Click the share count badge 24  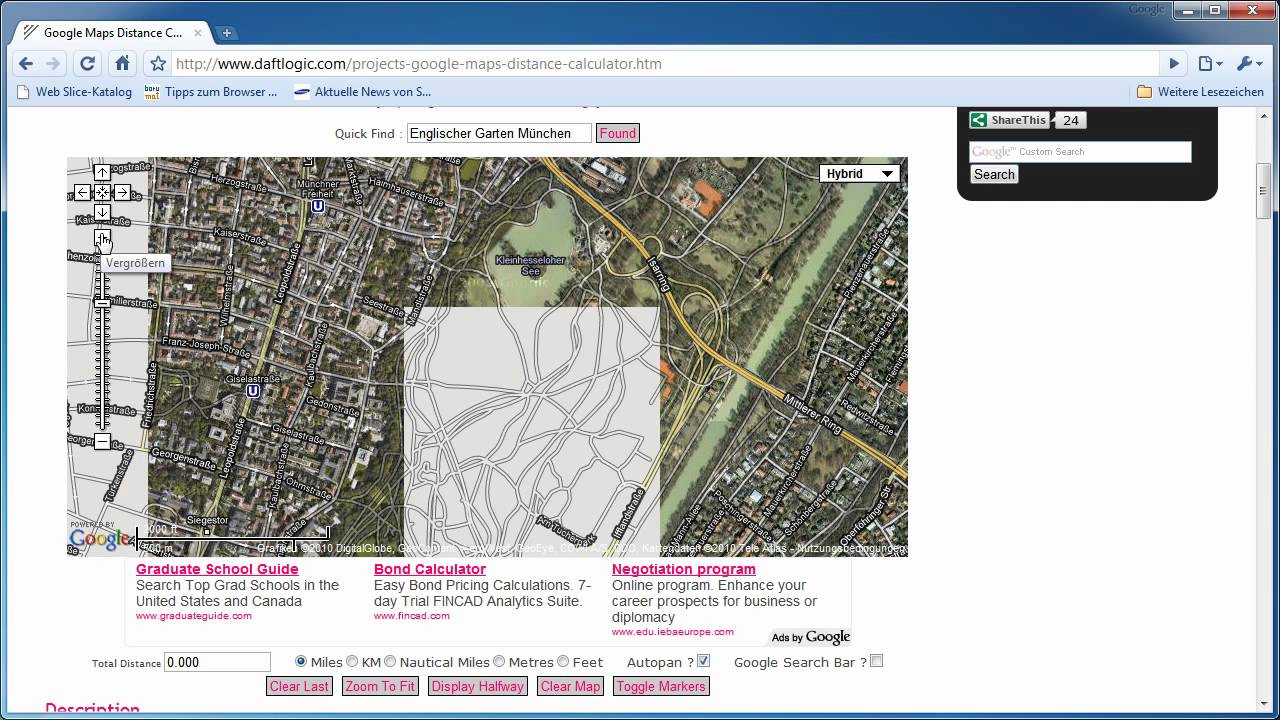[x=1071, y=120]
